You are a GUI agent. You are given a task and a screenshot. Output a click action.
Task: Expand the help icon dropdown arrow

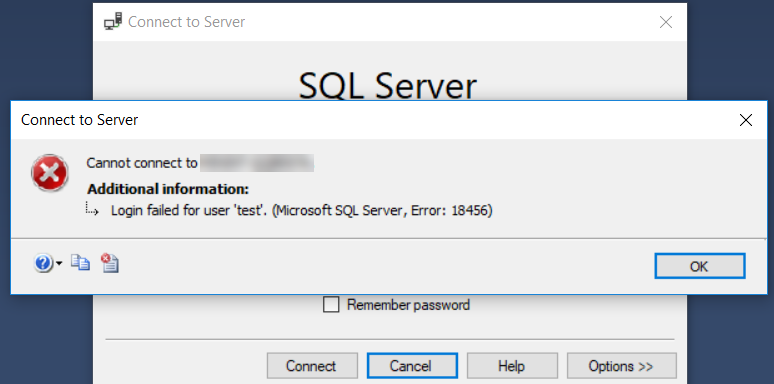pos(59,264)
